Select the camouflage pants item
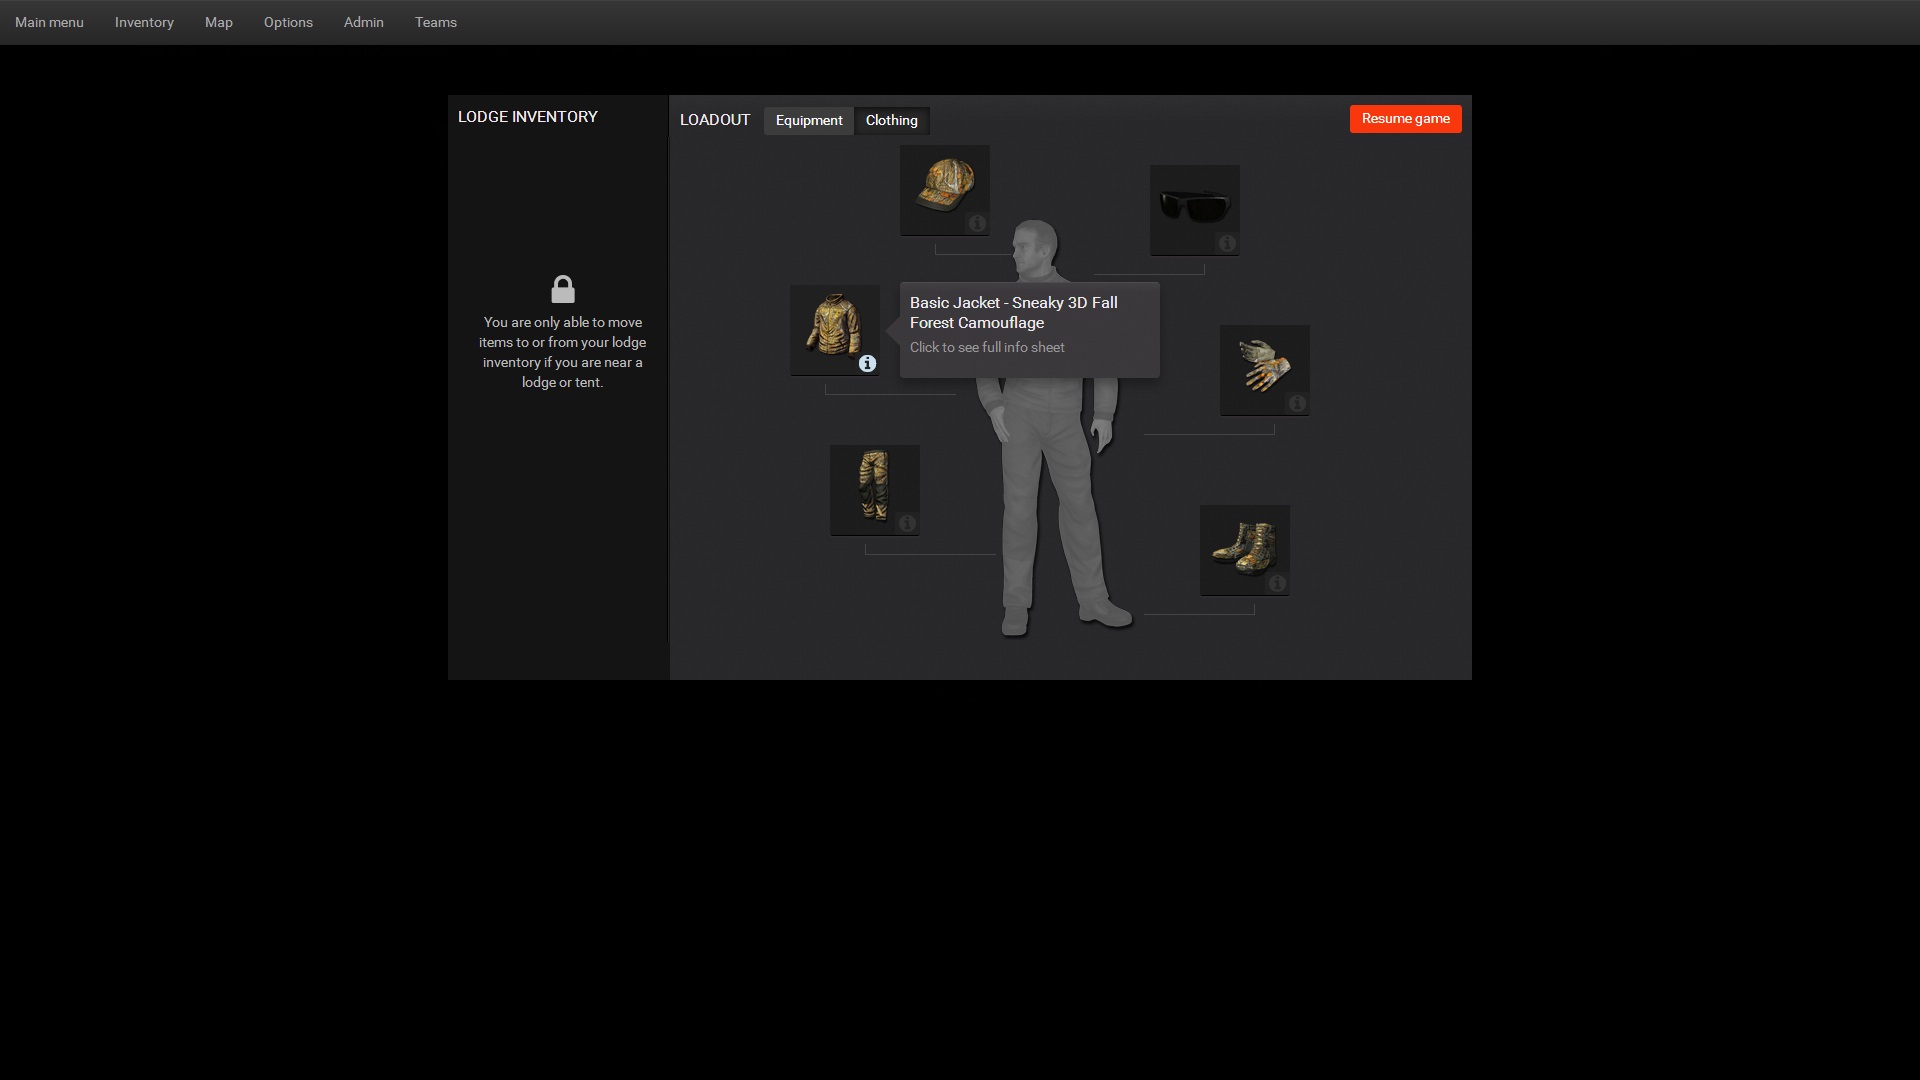Image resolution: width=1920 pixels, height=1080 pixels. click(x=874, y=490)
